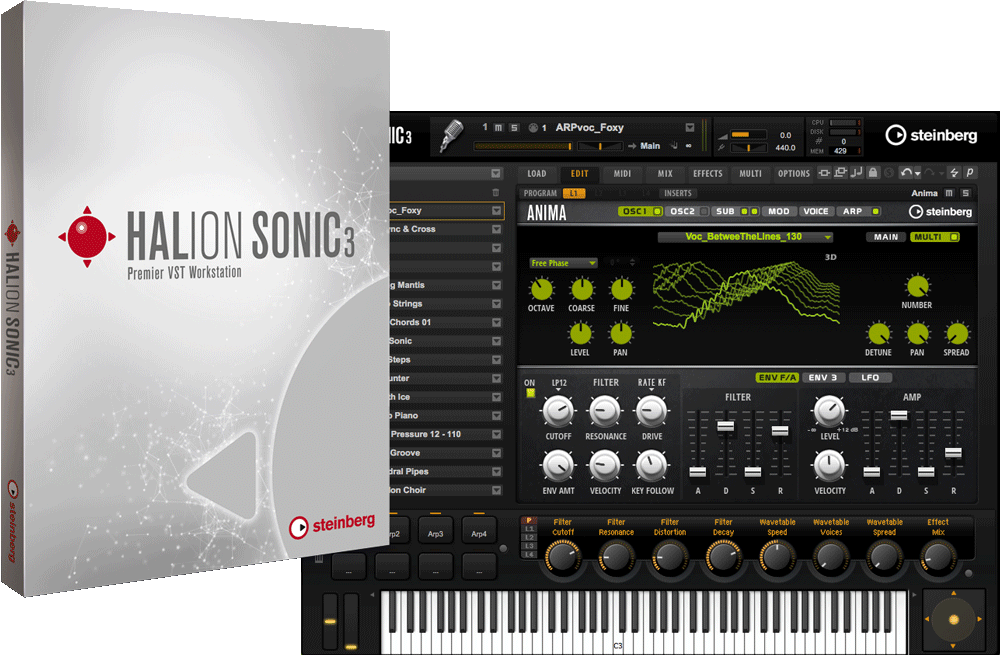The width and height of the screenshot is (1000, 655).
Task: Select the P quick control assignment
Action: [x=529, y=520]
